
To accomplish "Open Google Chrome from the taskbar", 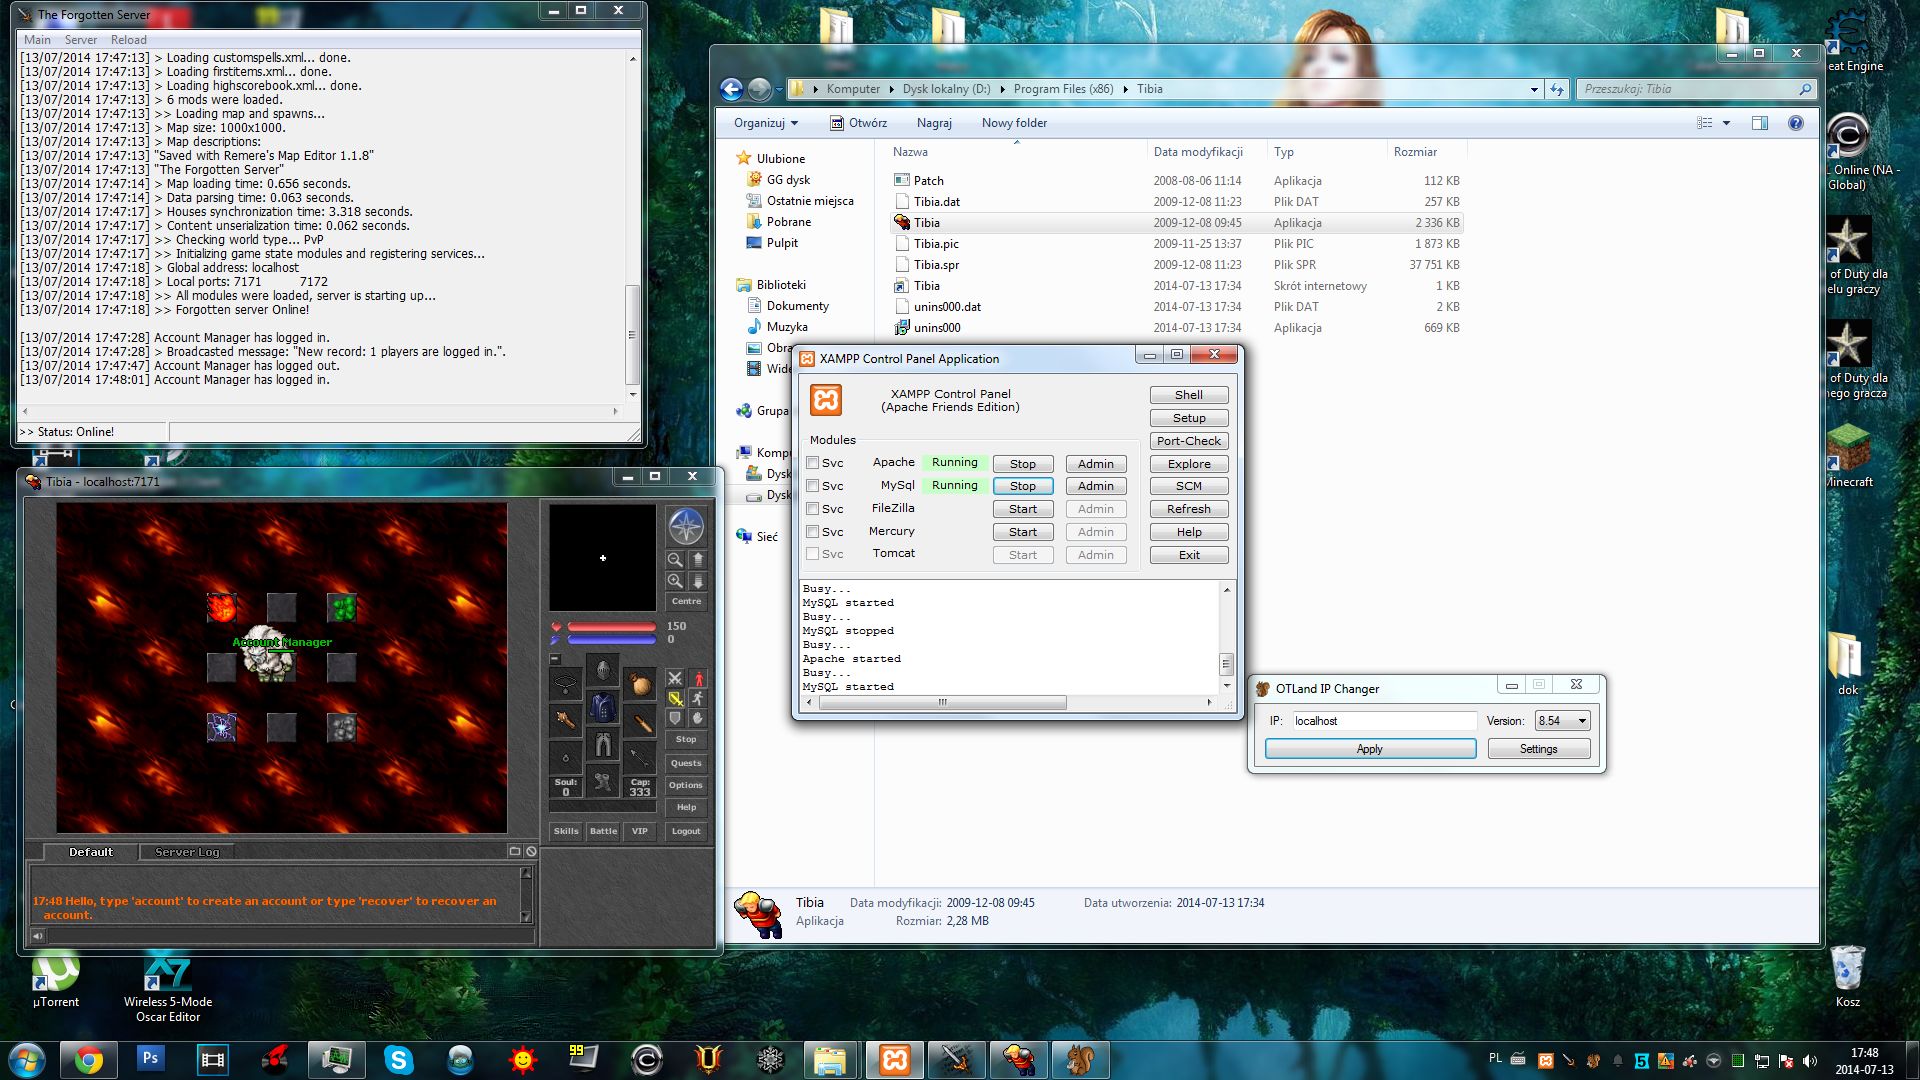I will (x=88, y=1060).
